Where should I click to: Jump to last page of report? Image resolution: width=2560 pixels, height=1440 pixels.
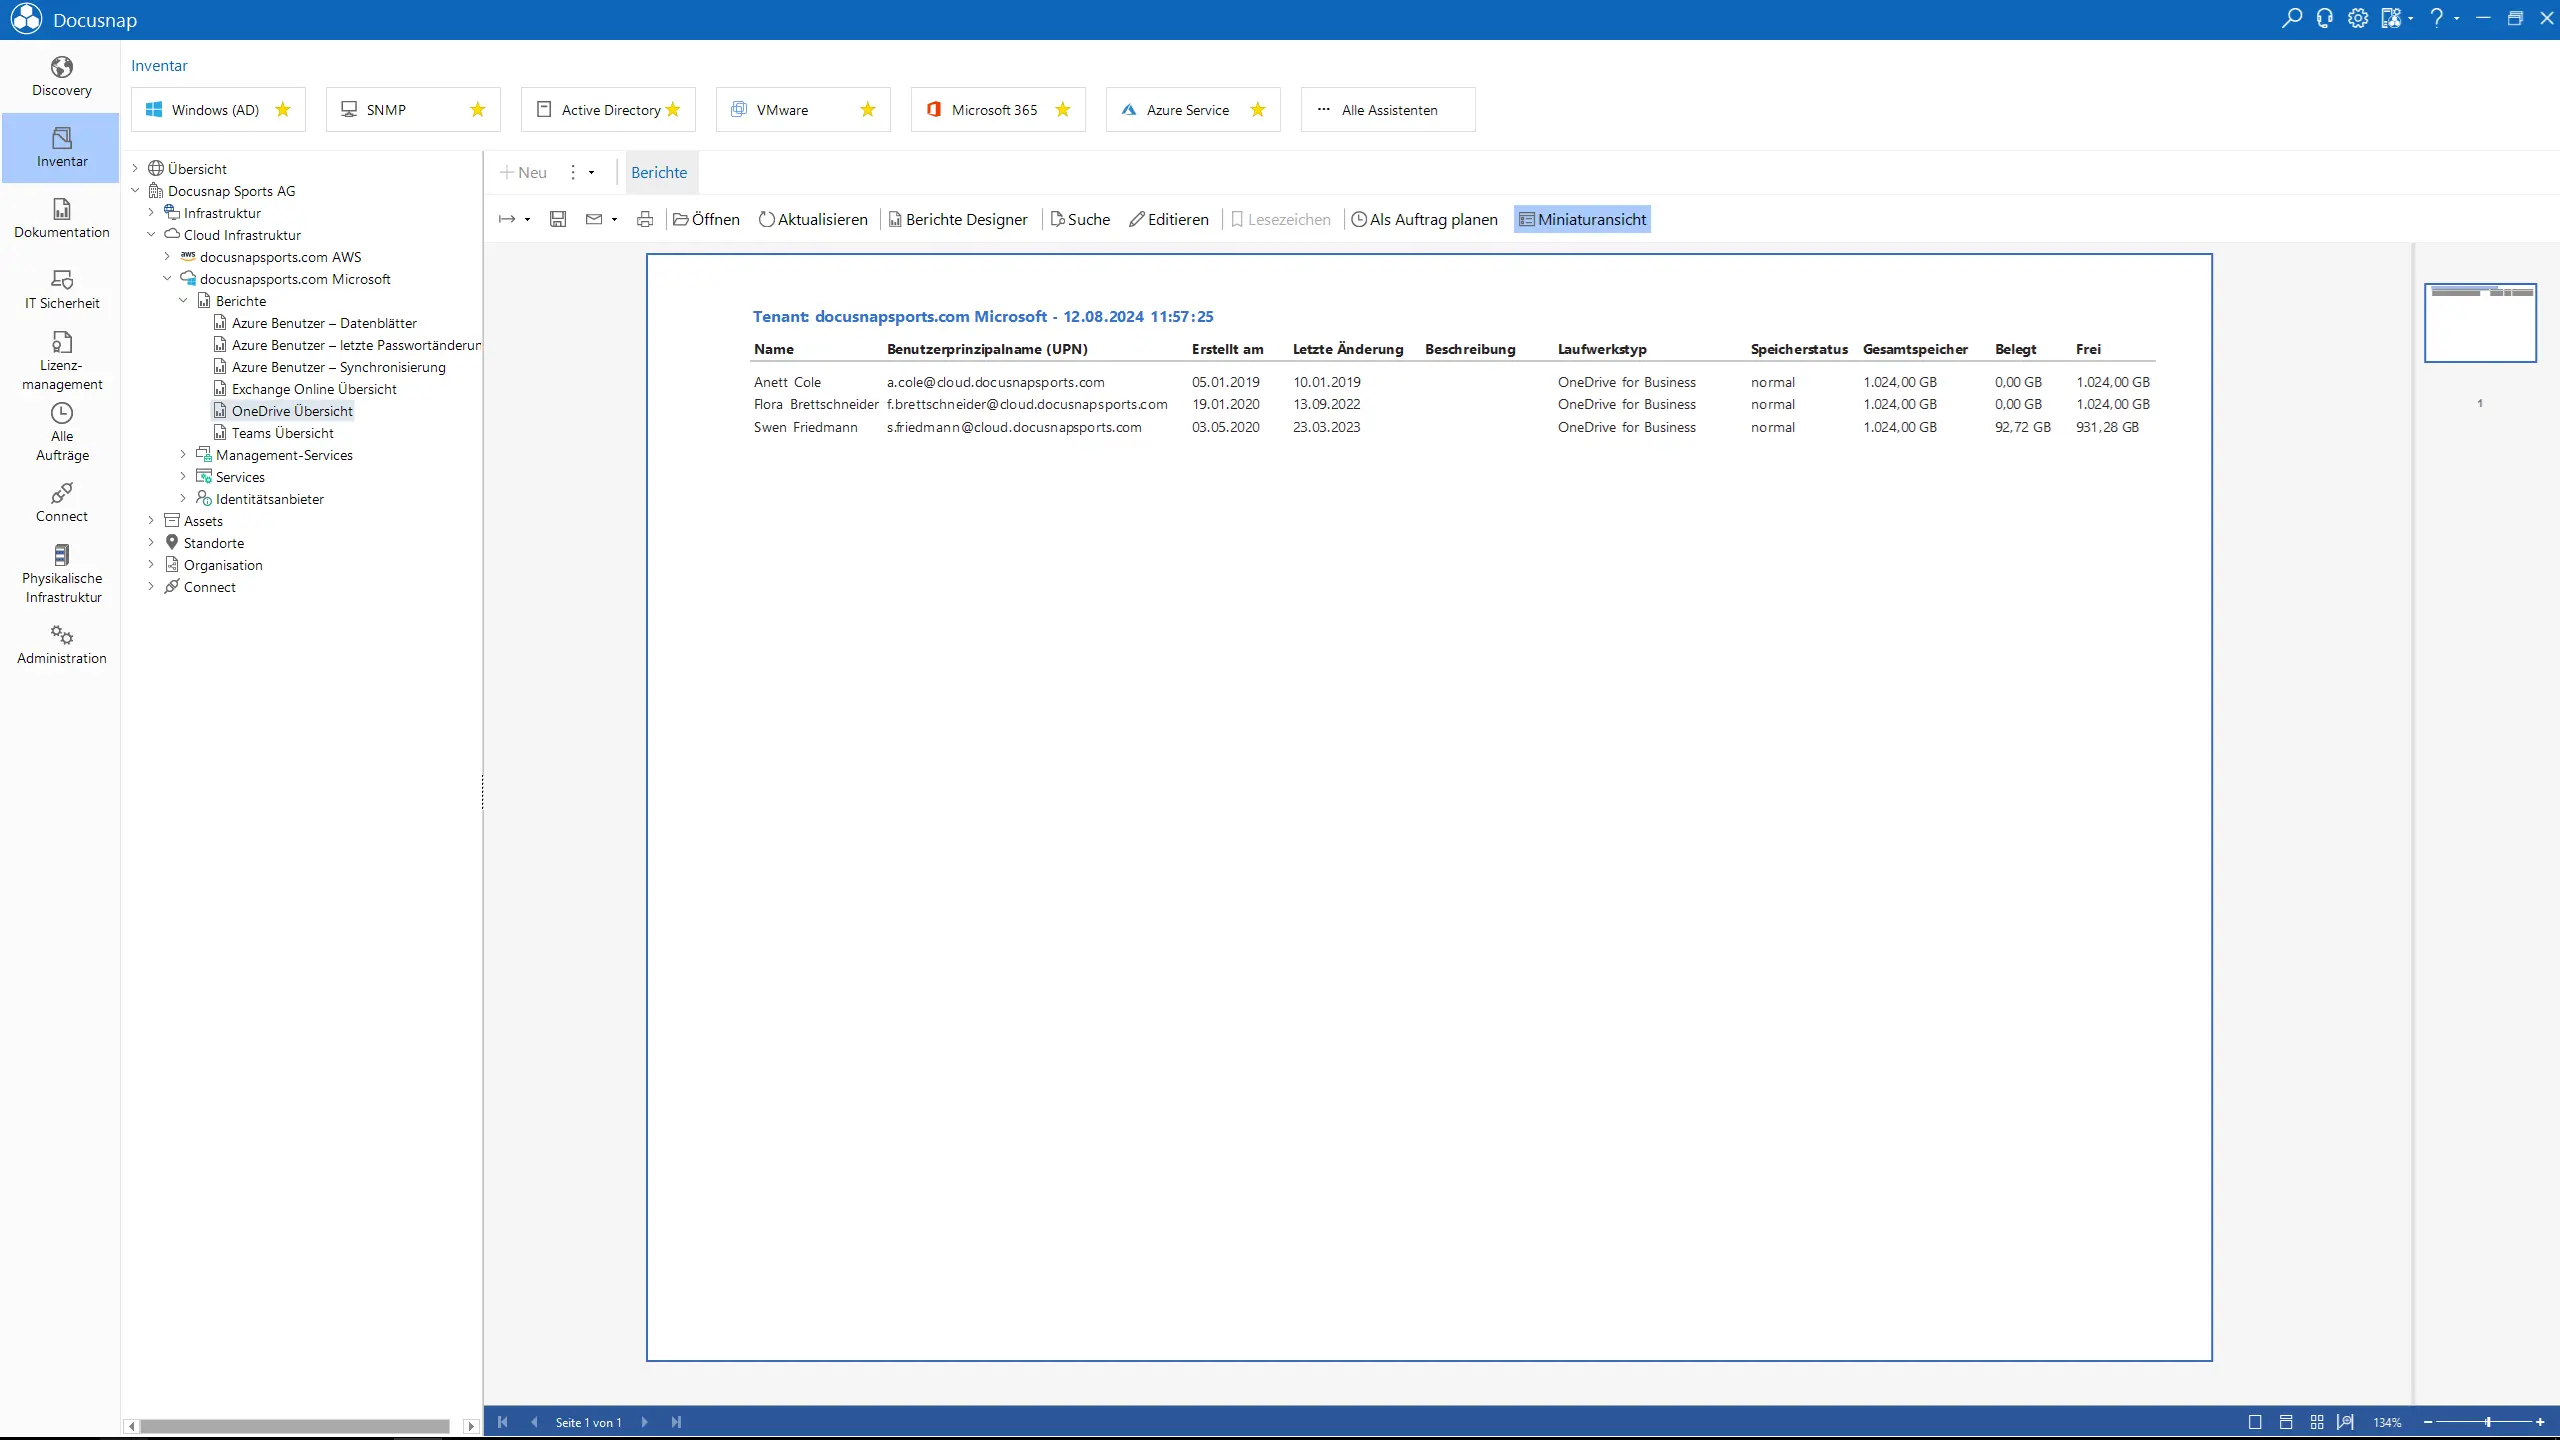click(677, 1422)
